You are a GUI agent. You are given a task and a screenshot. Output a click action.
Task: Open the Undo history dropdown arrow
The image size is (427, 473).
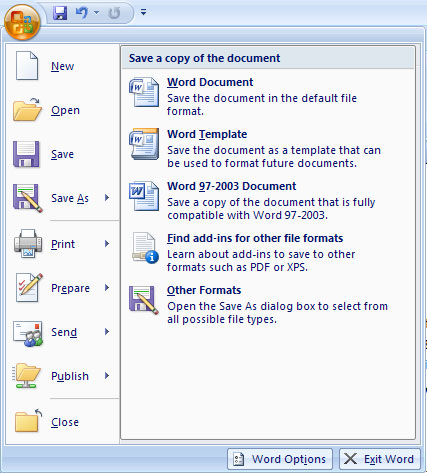pyautogui.click(x=96, y=13)
